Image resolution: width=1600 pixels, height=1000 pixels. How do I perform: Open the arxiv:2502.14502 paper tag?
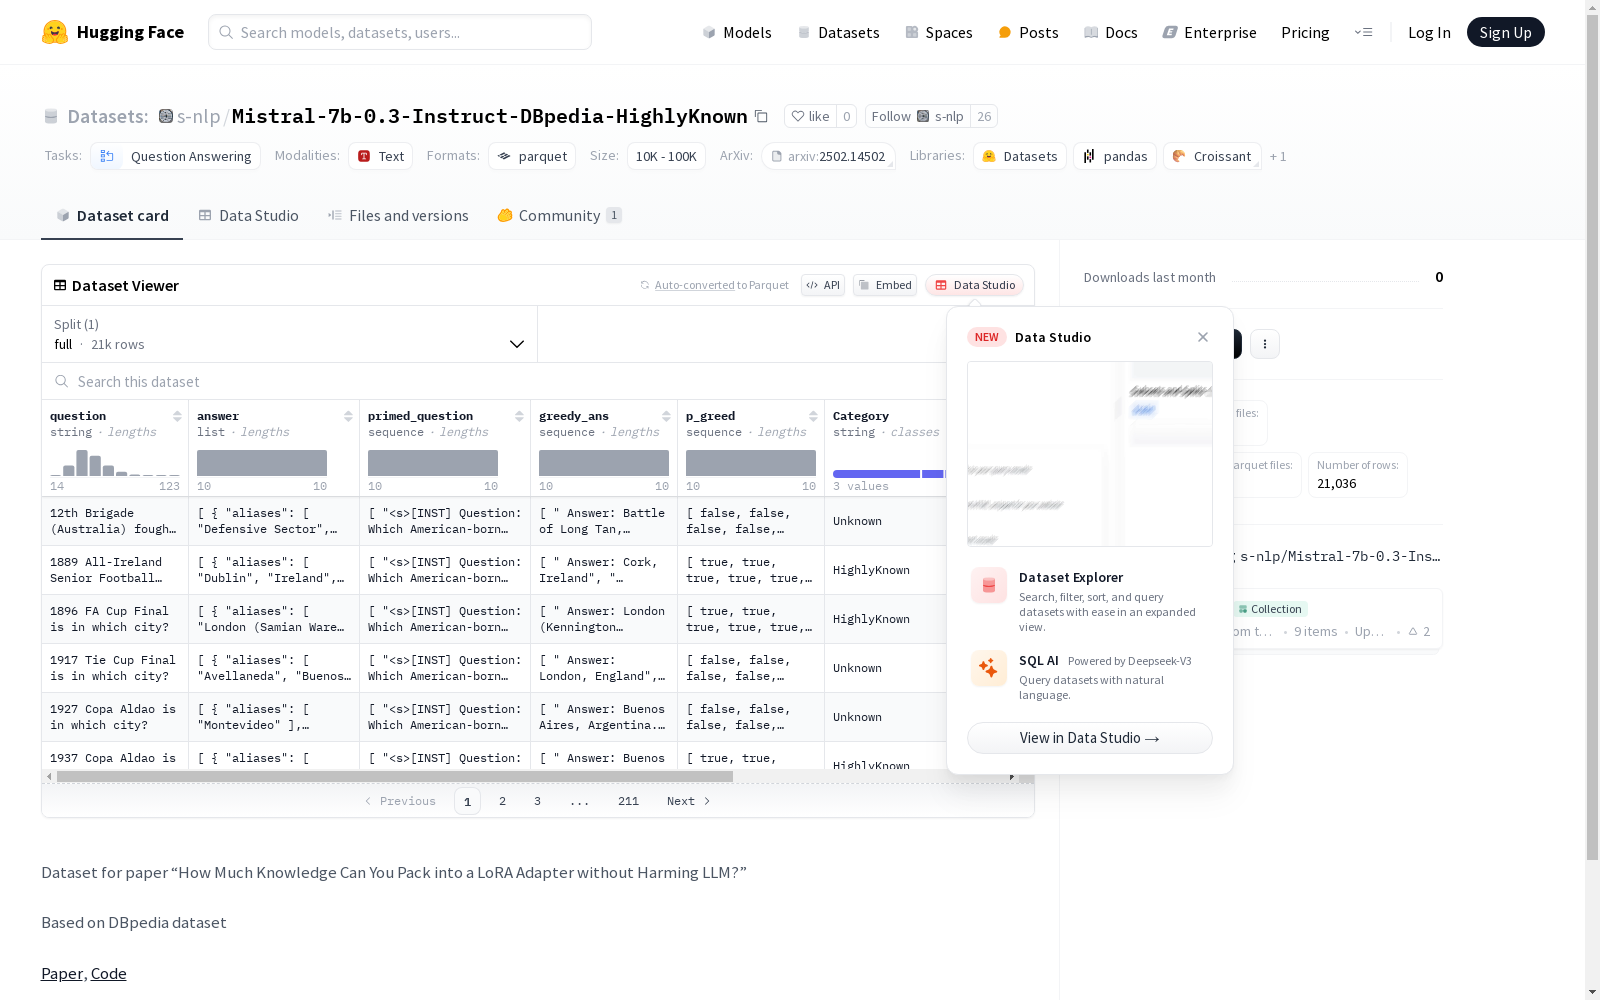pyautogui.click(x=828, y=156)
